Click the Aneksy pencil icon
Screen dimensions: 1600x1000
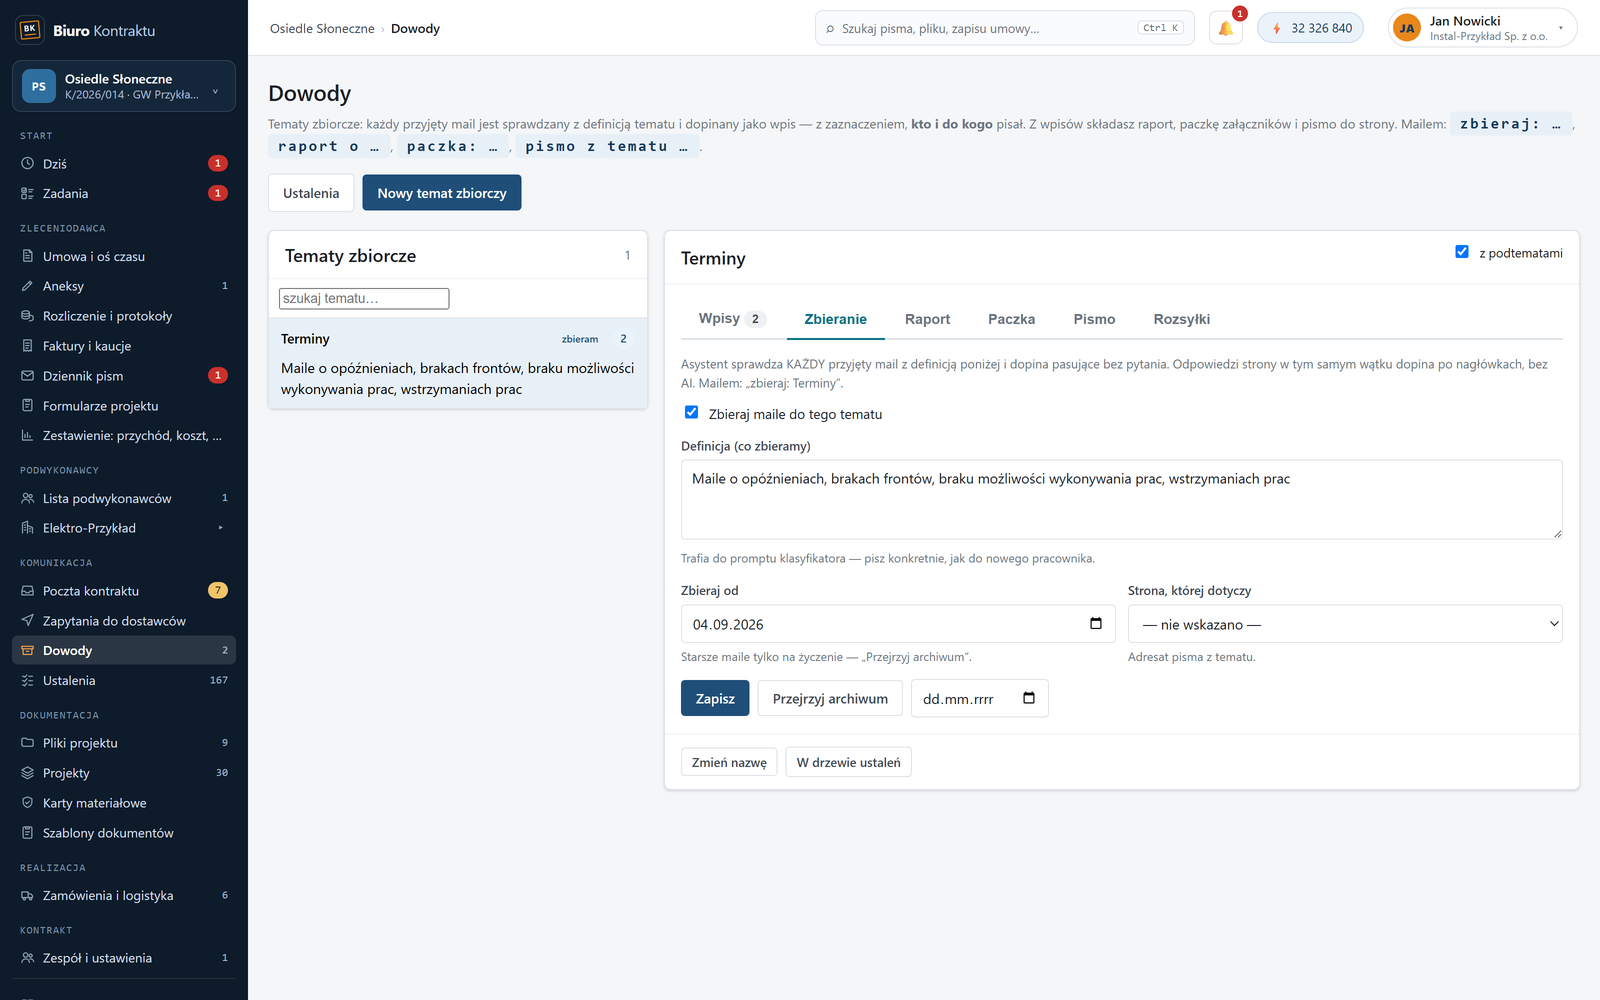[x=28, y=286]
